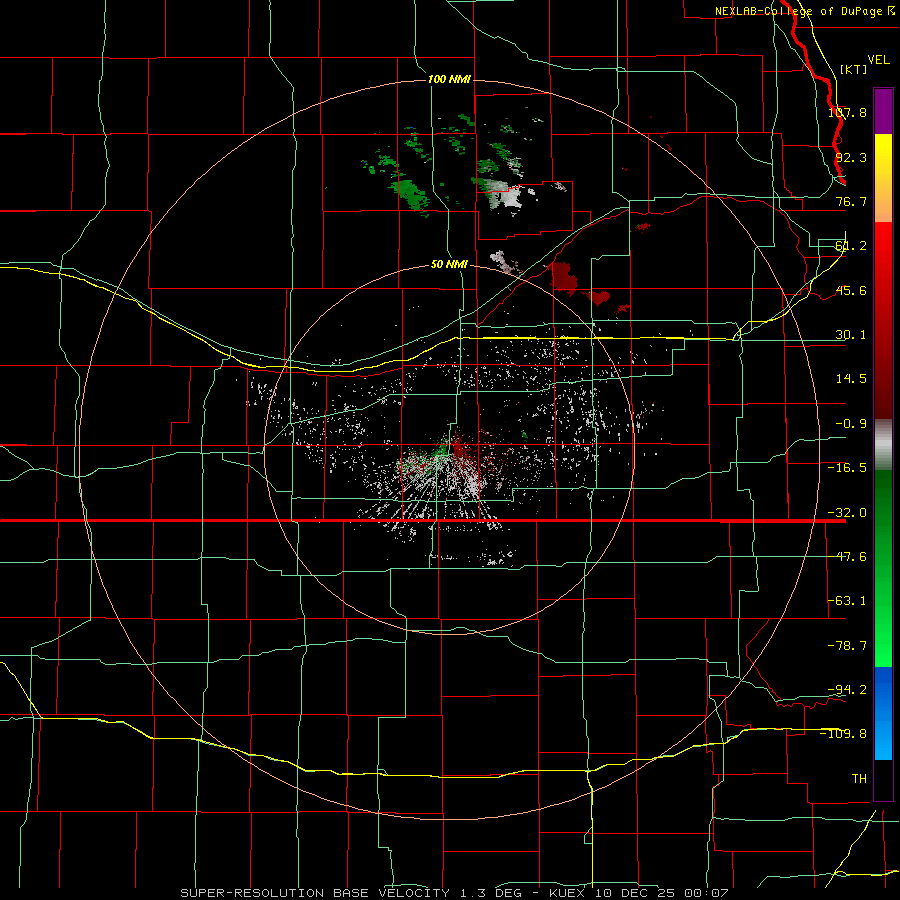Viewport: 900px width, 900px height.
Task: Click the VEL legend title
Action: click(x=878, y=60)
